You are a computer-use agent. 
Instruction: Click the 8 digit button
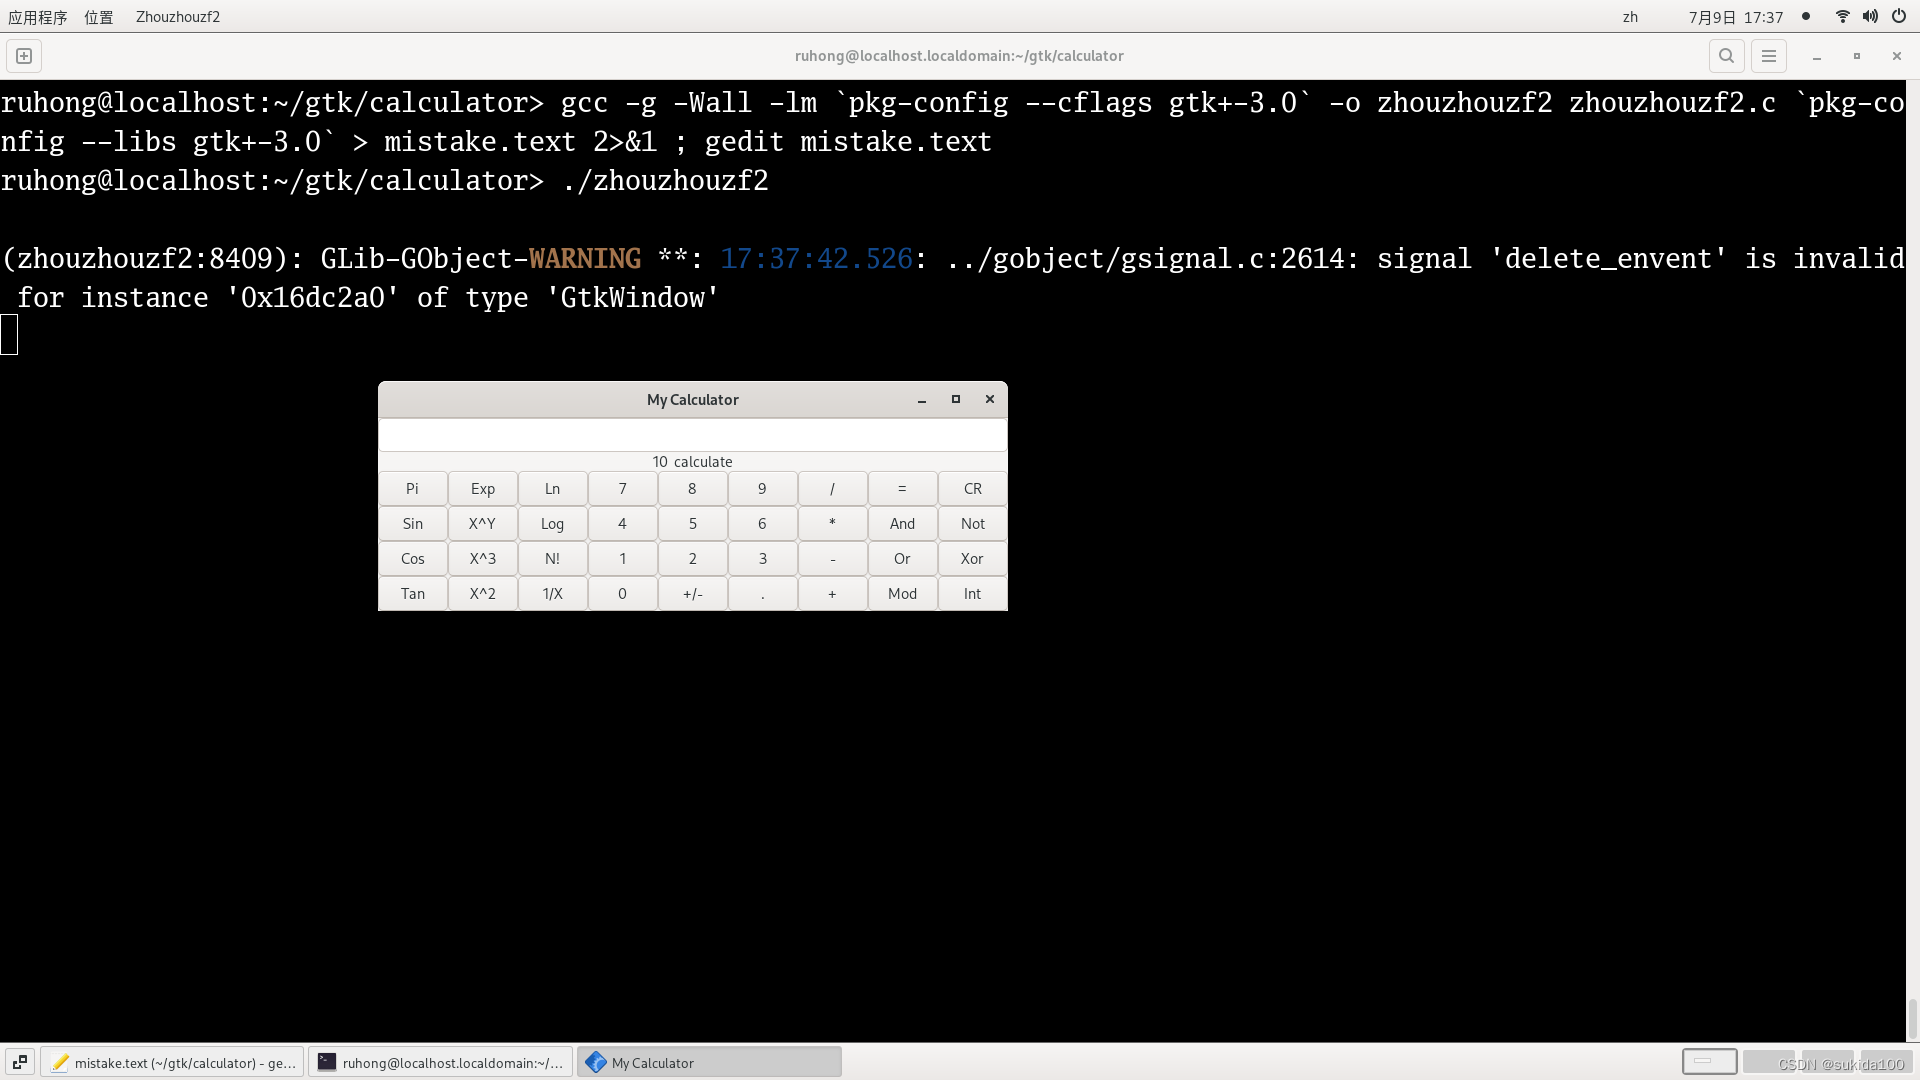(x=693, y=489)
